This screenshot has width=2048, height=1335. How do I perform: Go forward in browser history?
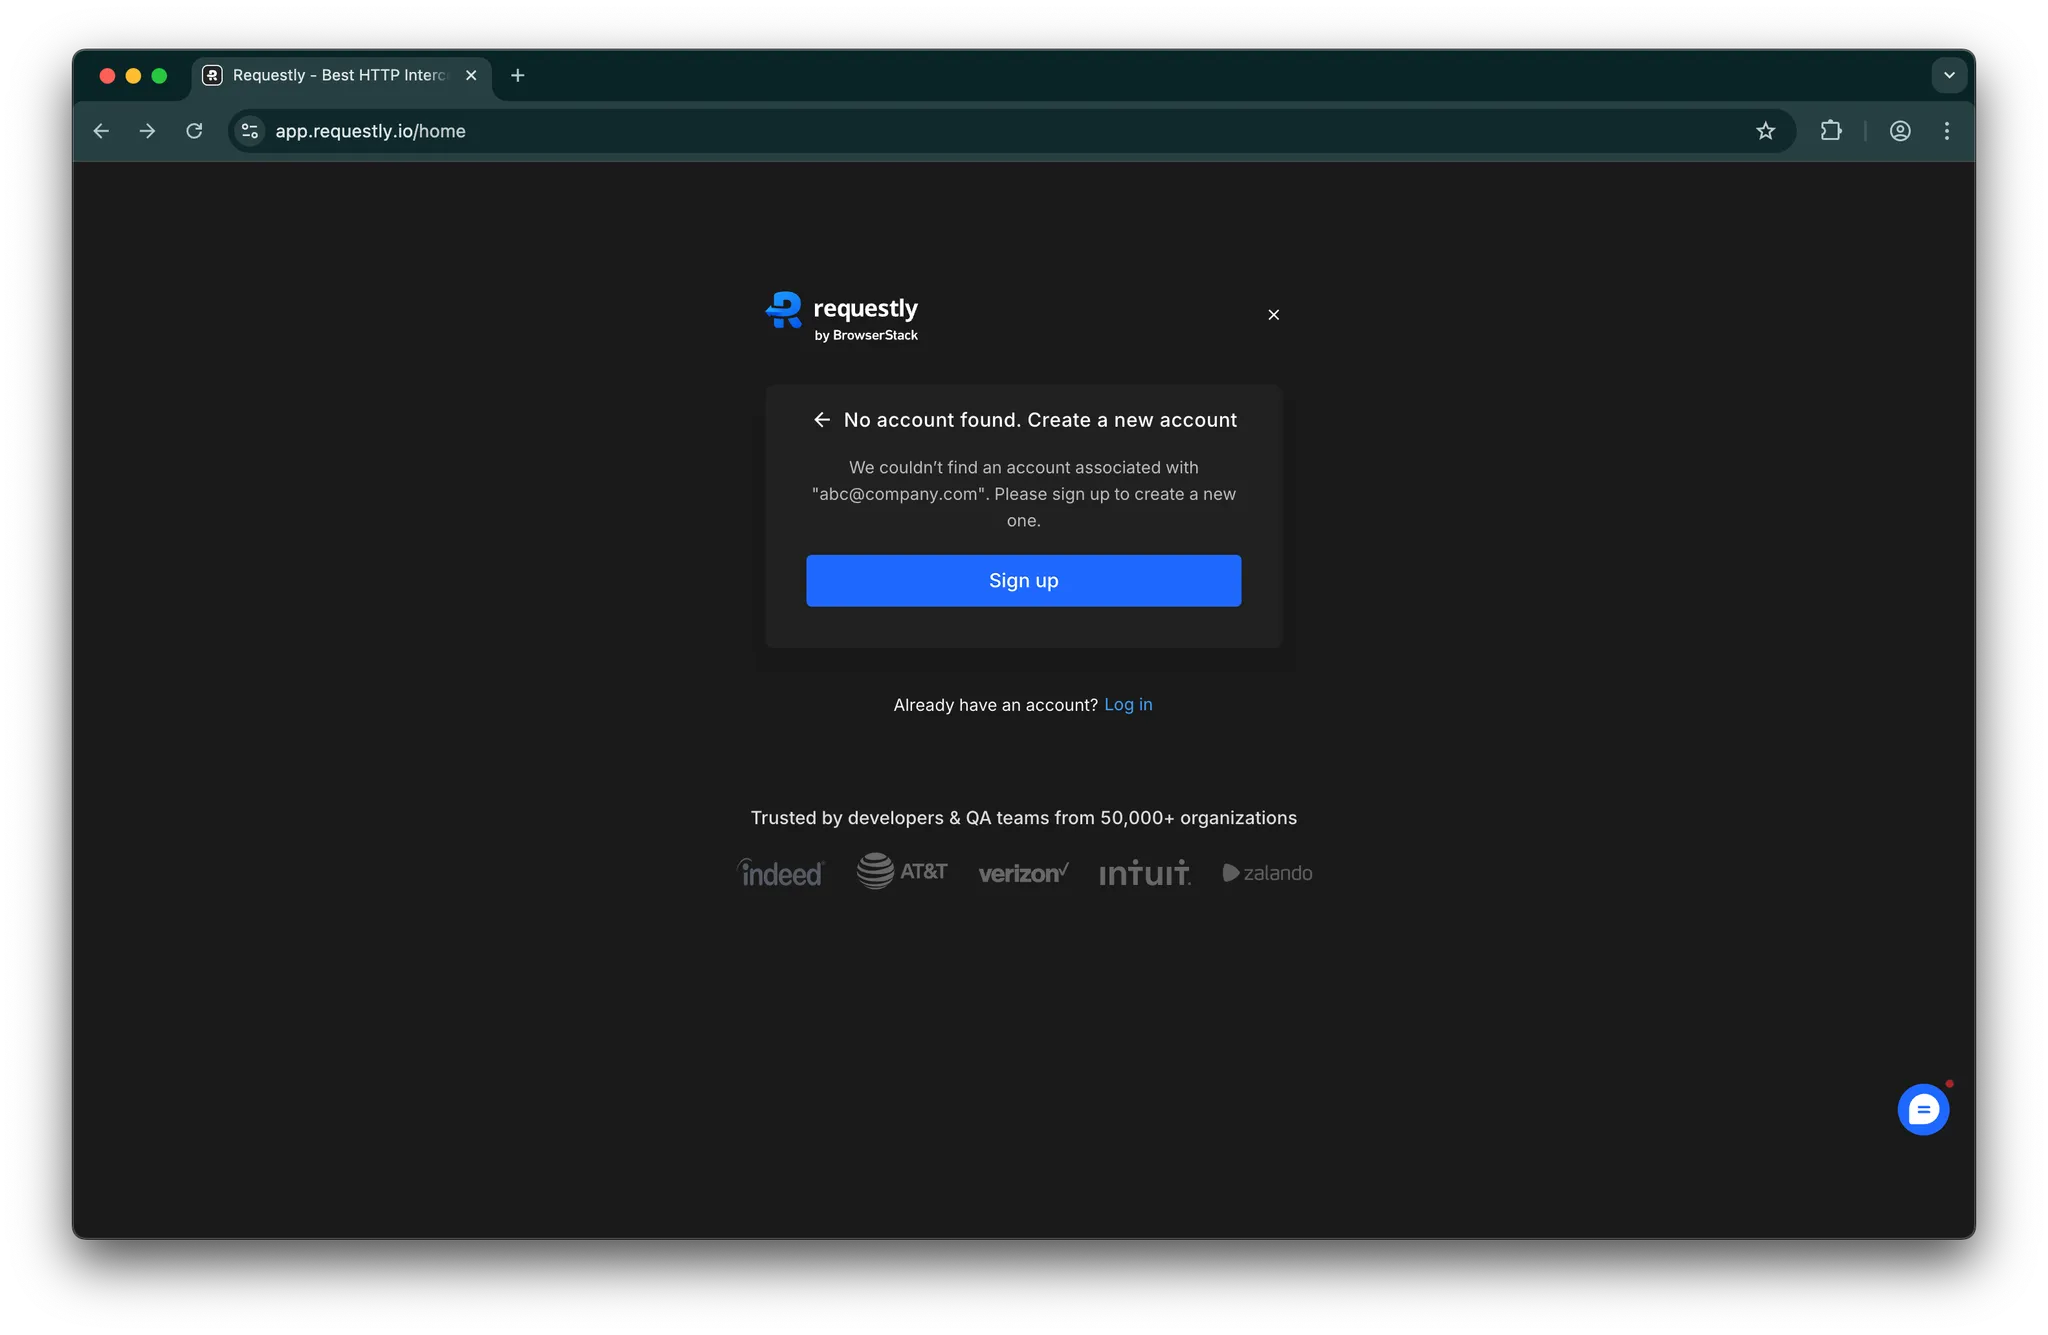point(147,131)
